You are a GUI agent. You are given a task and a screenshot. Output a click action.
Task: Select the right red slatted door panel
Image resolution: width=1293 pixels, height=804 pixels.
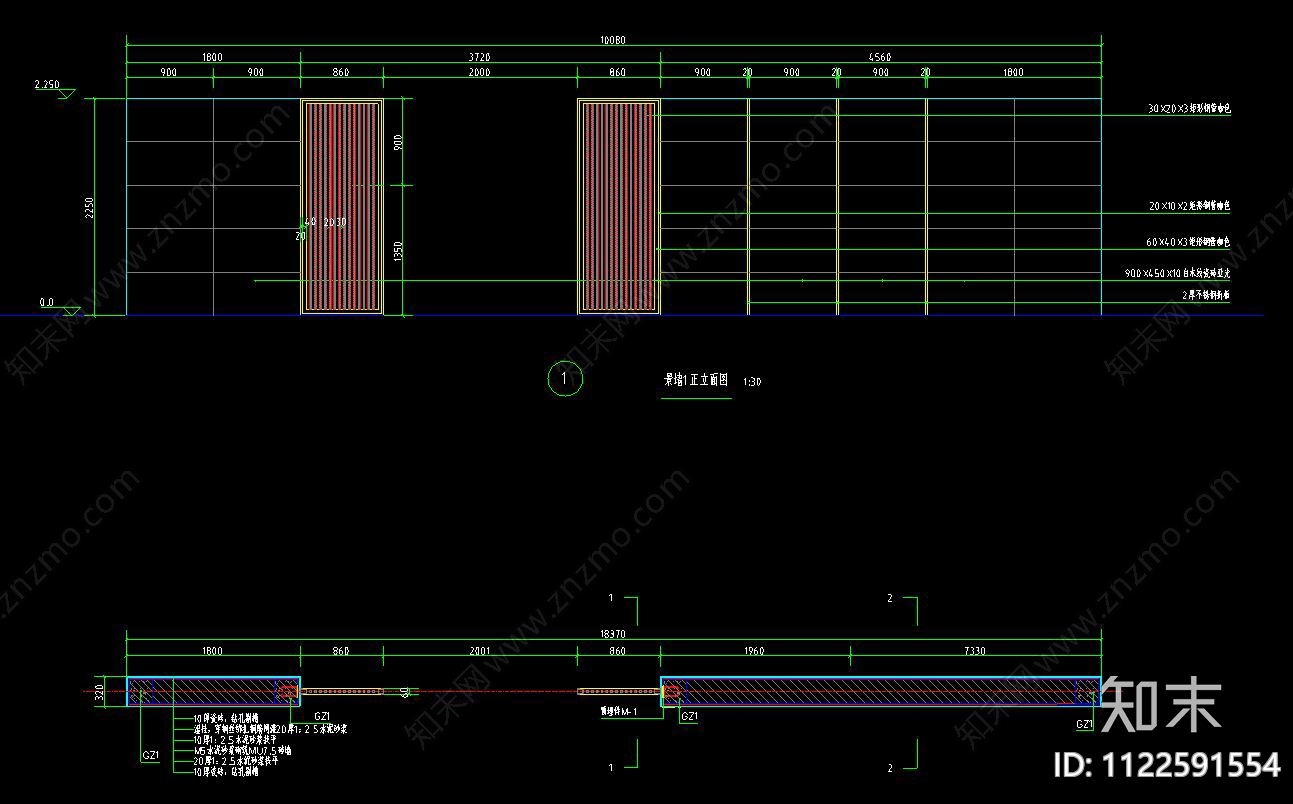pos(618,207)
